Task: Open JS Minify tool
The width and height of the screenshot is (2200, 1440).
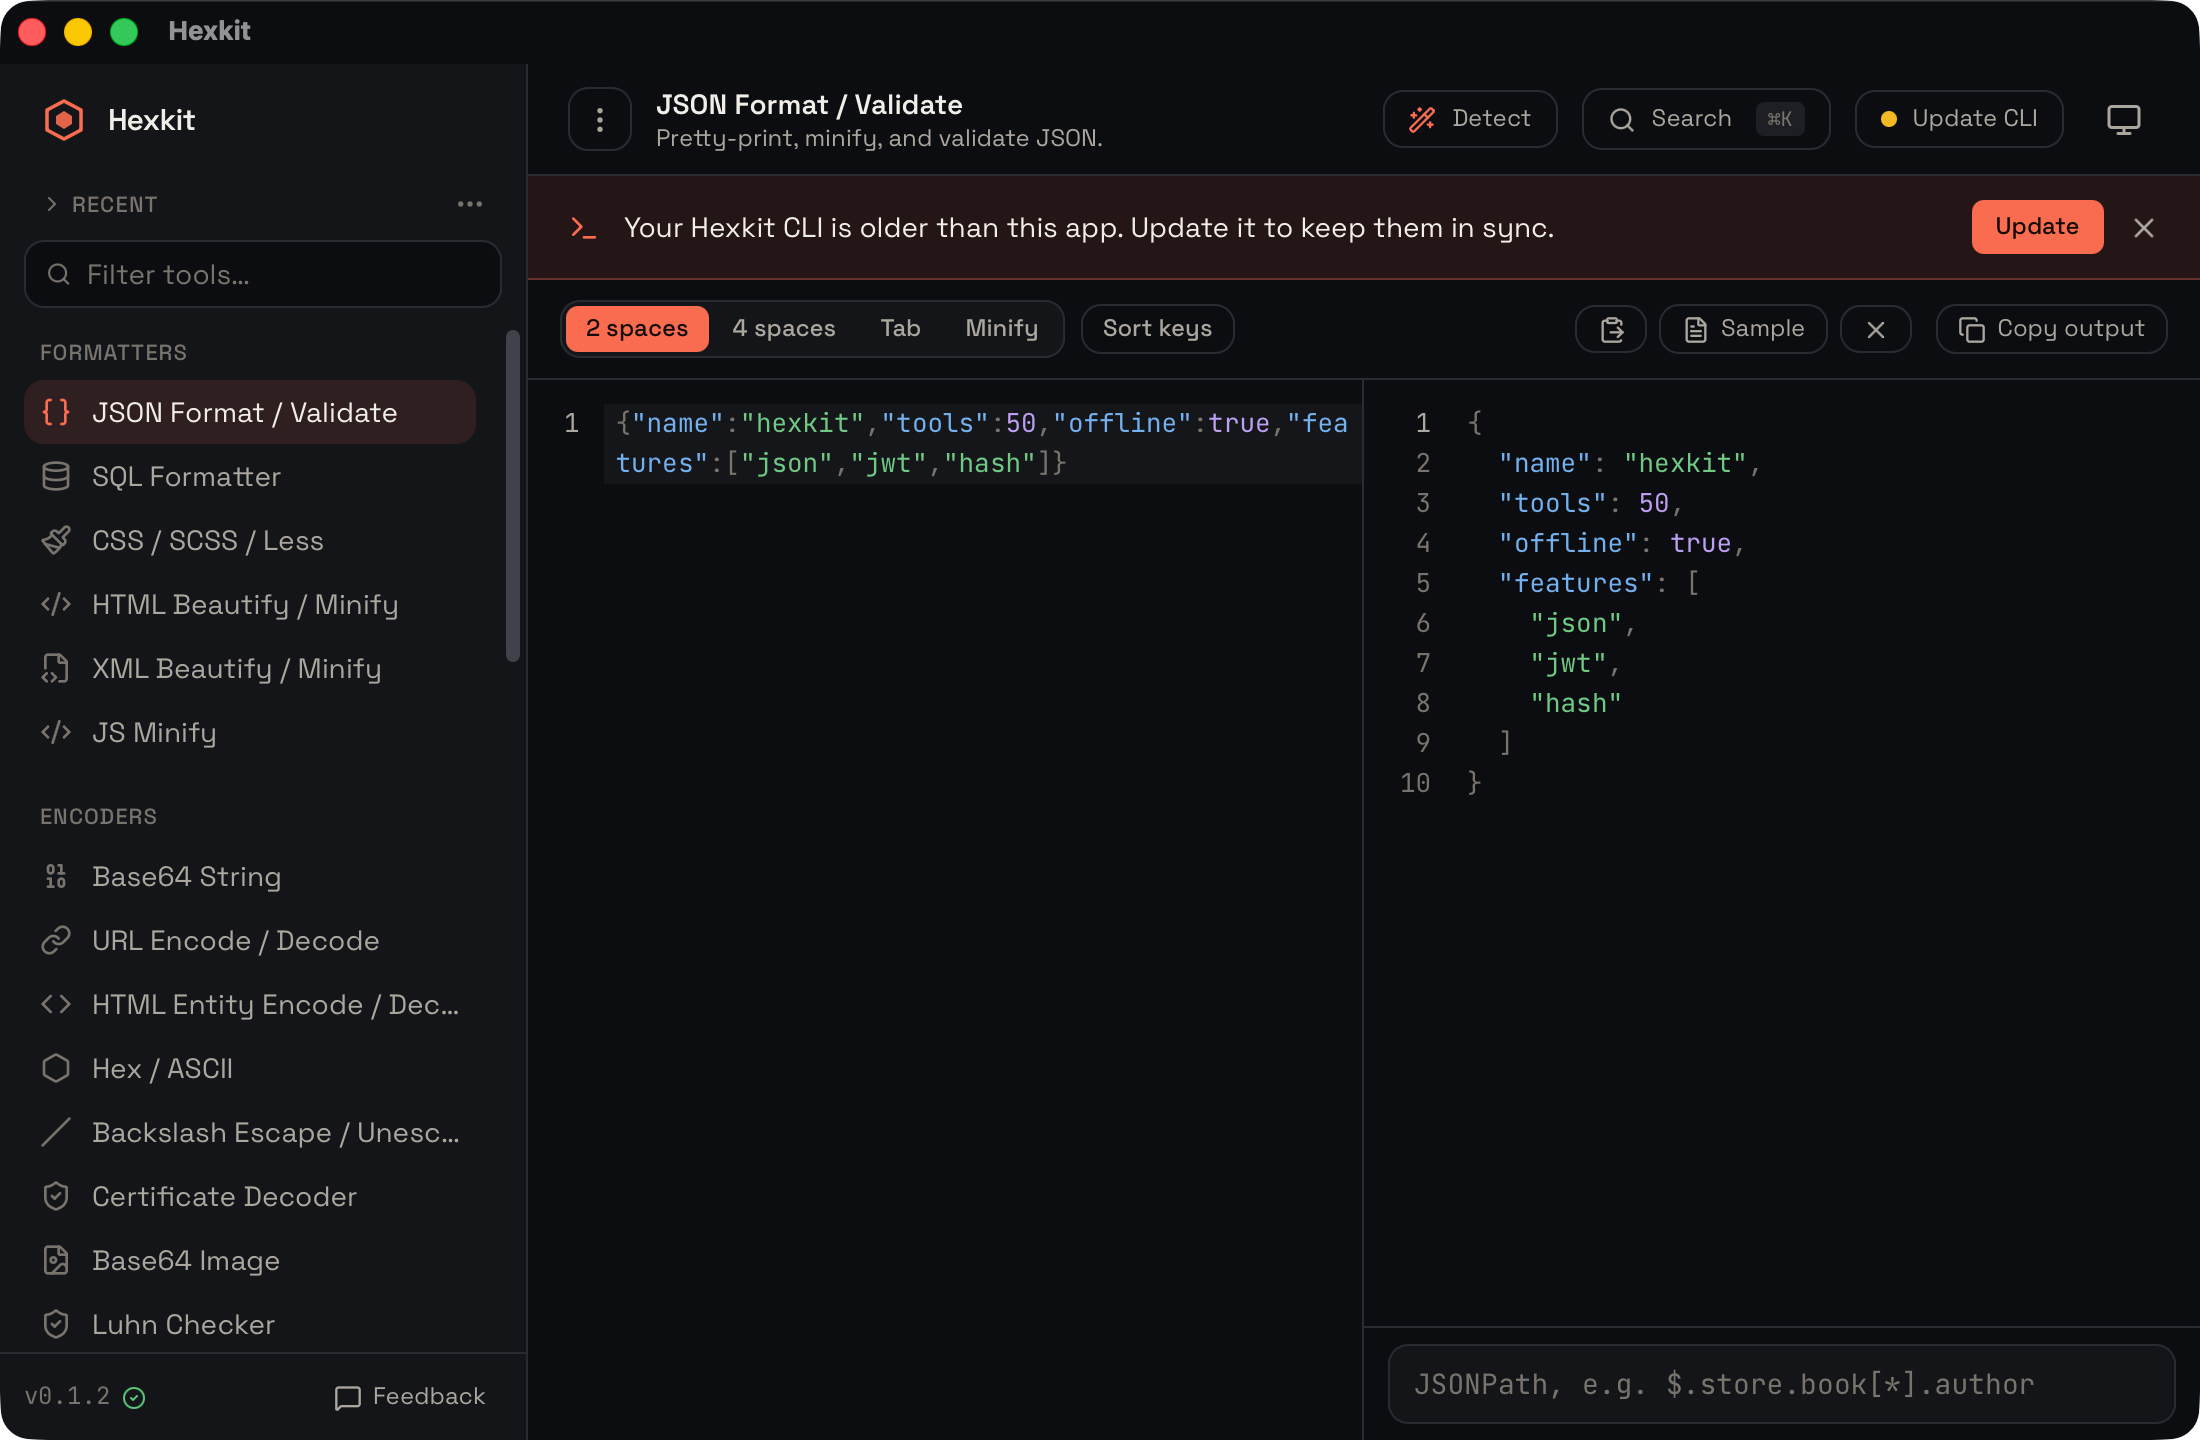Action: [250, 732]
